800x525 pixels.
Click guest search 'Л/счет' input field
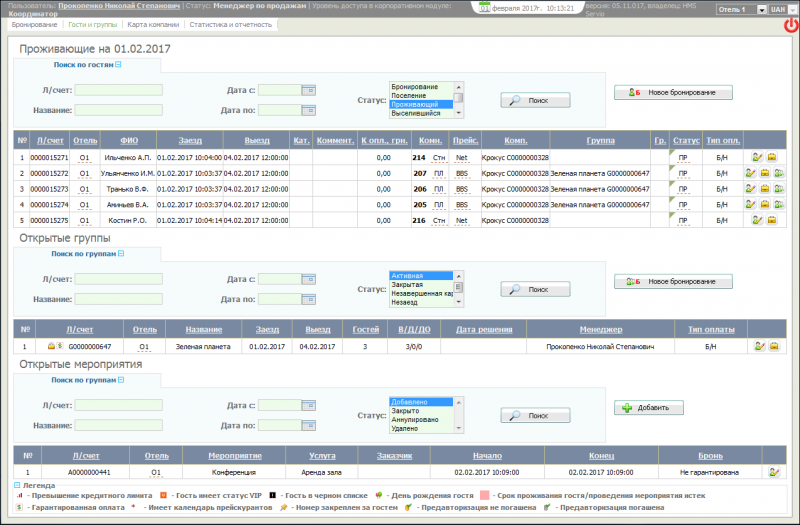tap(118, 91)
